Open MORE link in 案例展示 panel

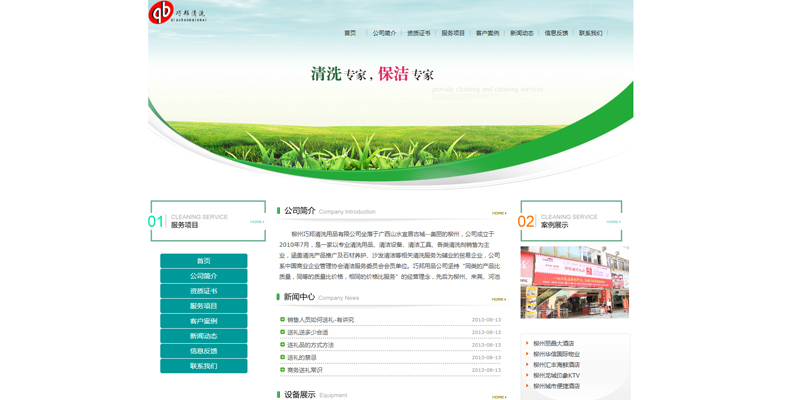coord(613,222)
